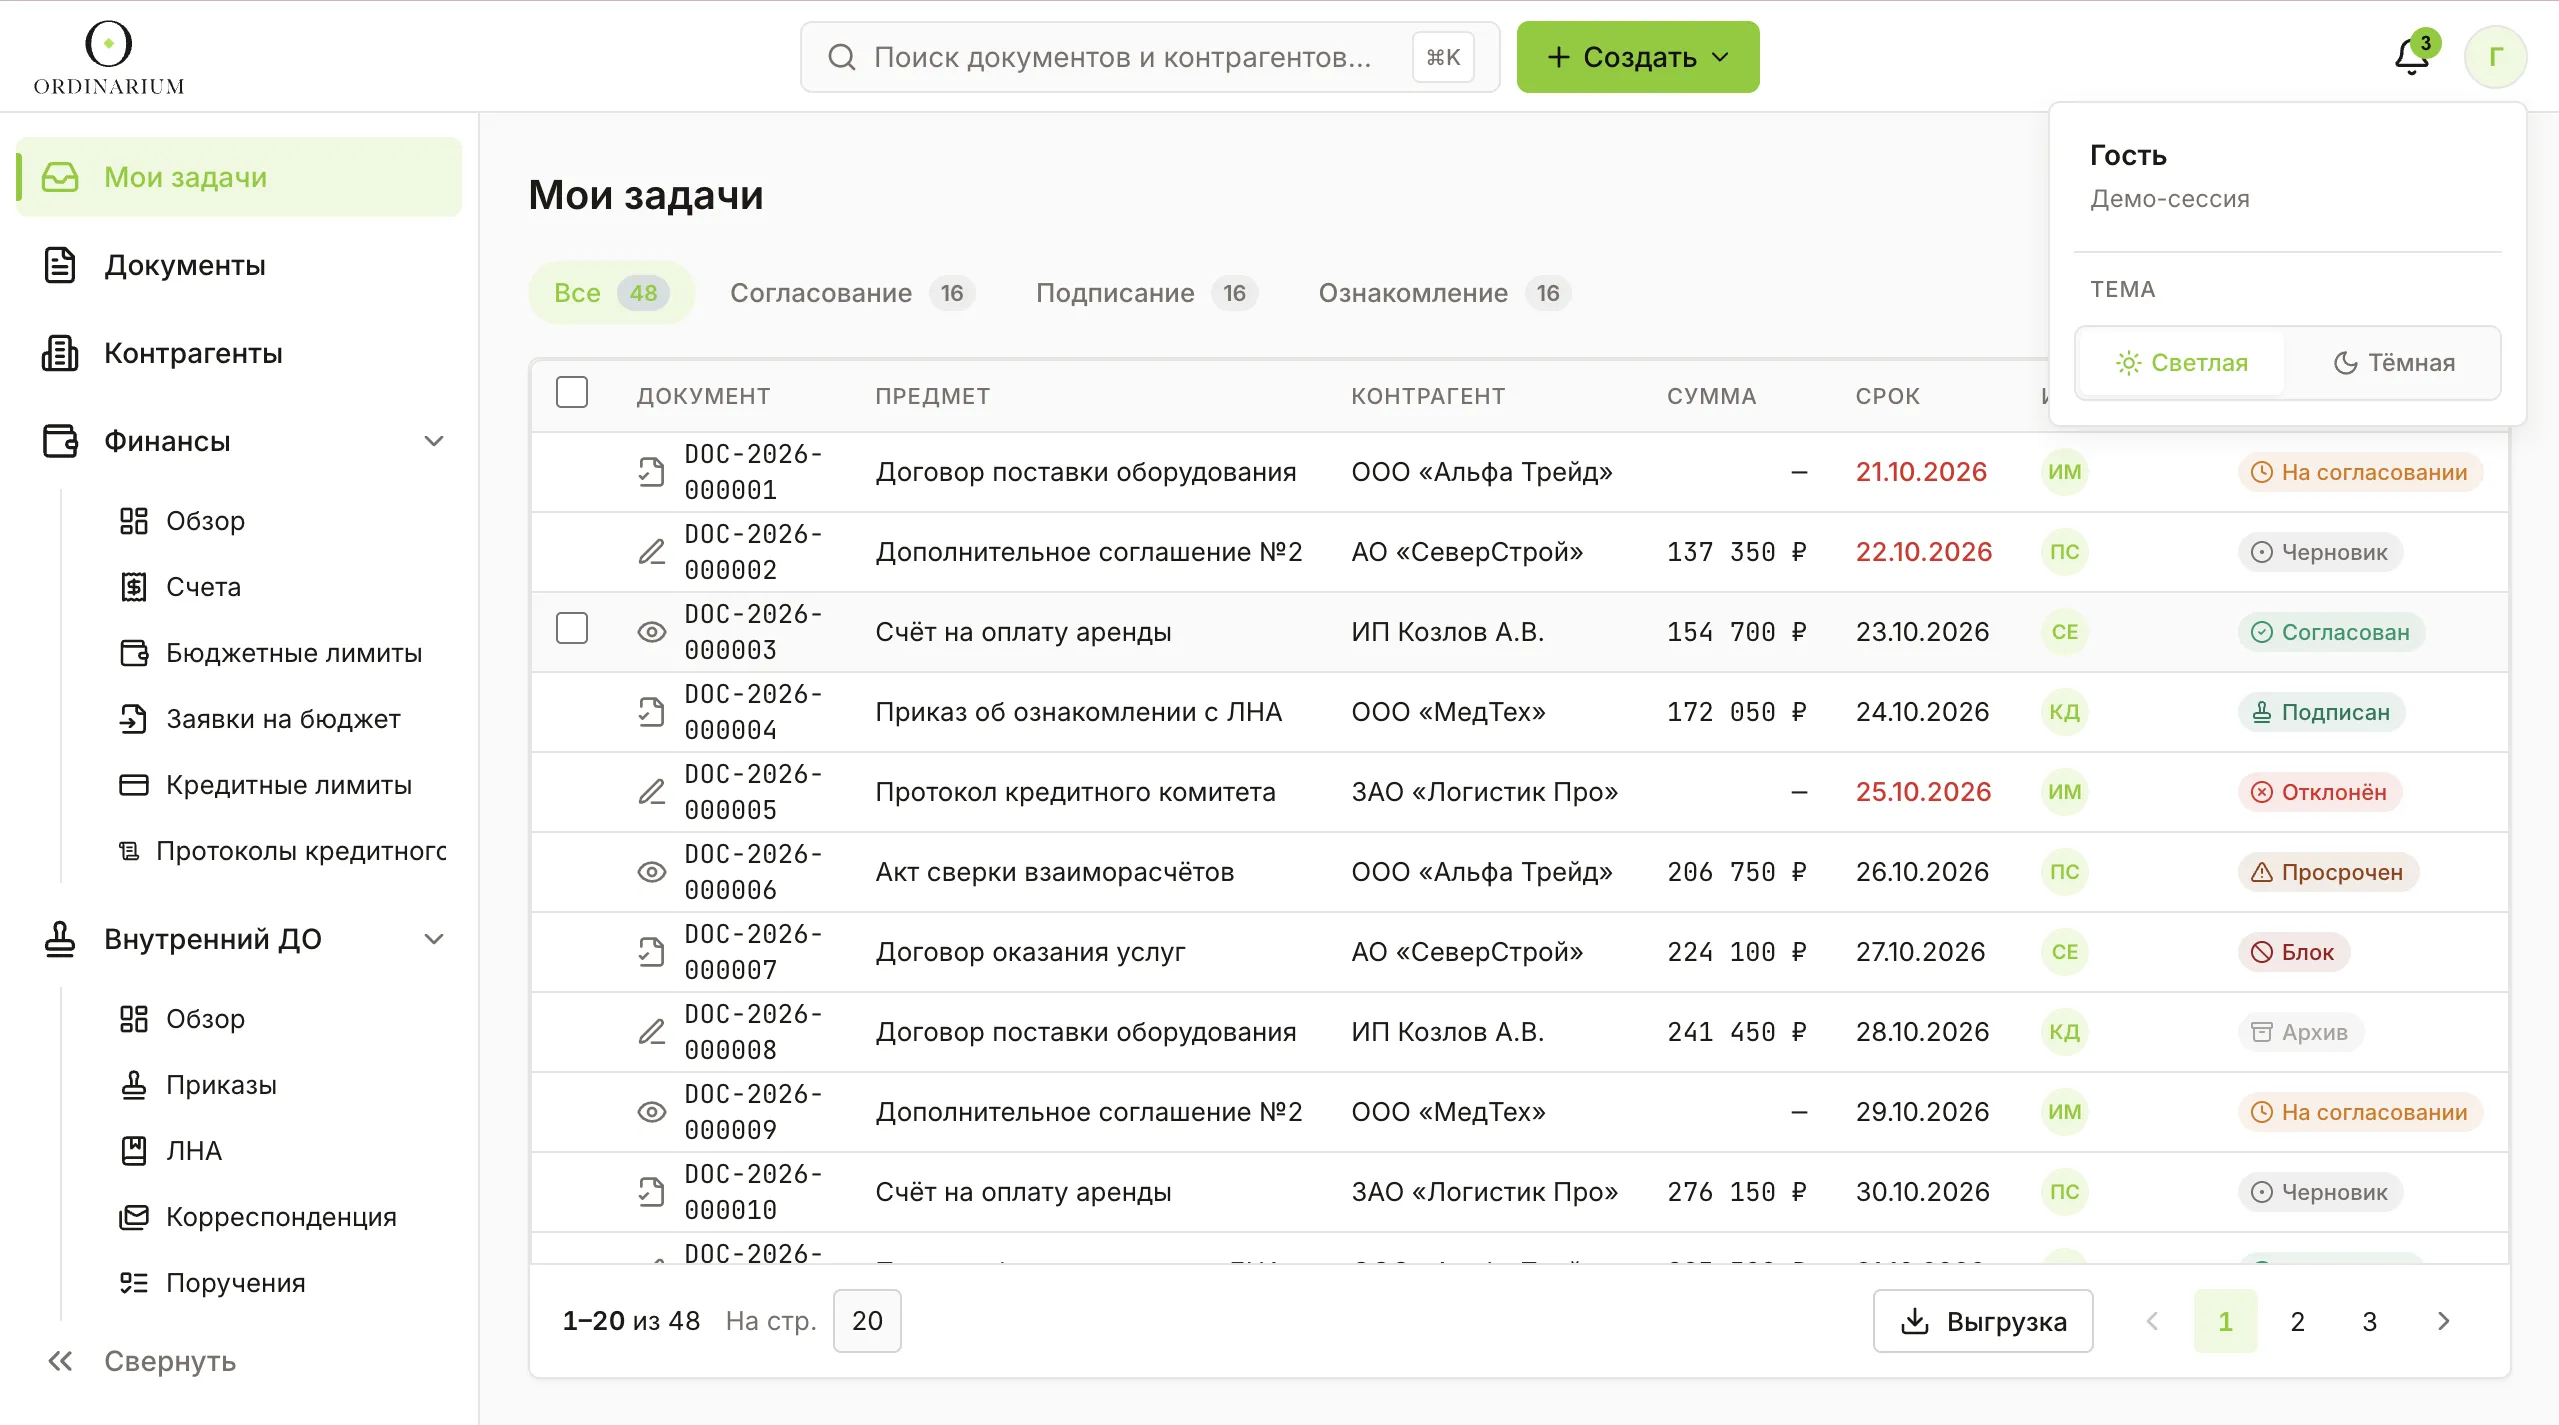
Task: Collapse the Внутренний ДО section chevron
Action: 434,939
